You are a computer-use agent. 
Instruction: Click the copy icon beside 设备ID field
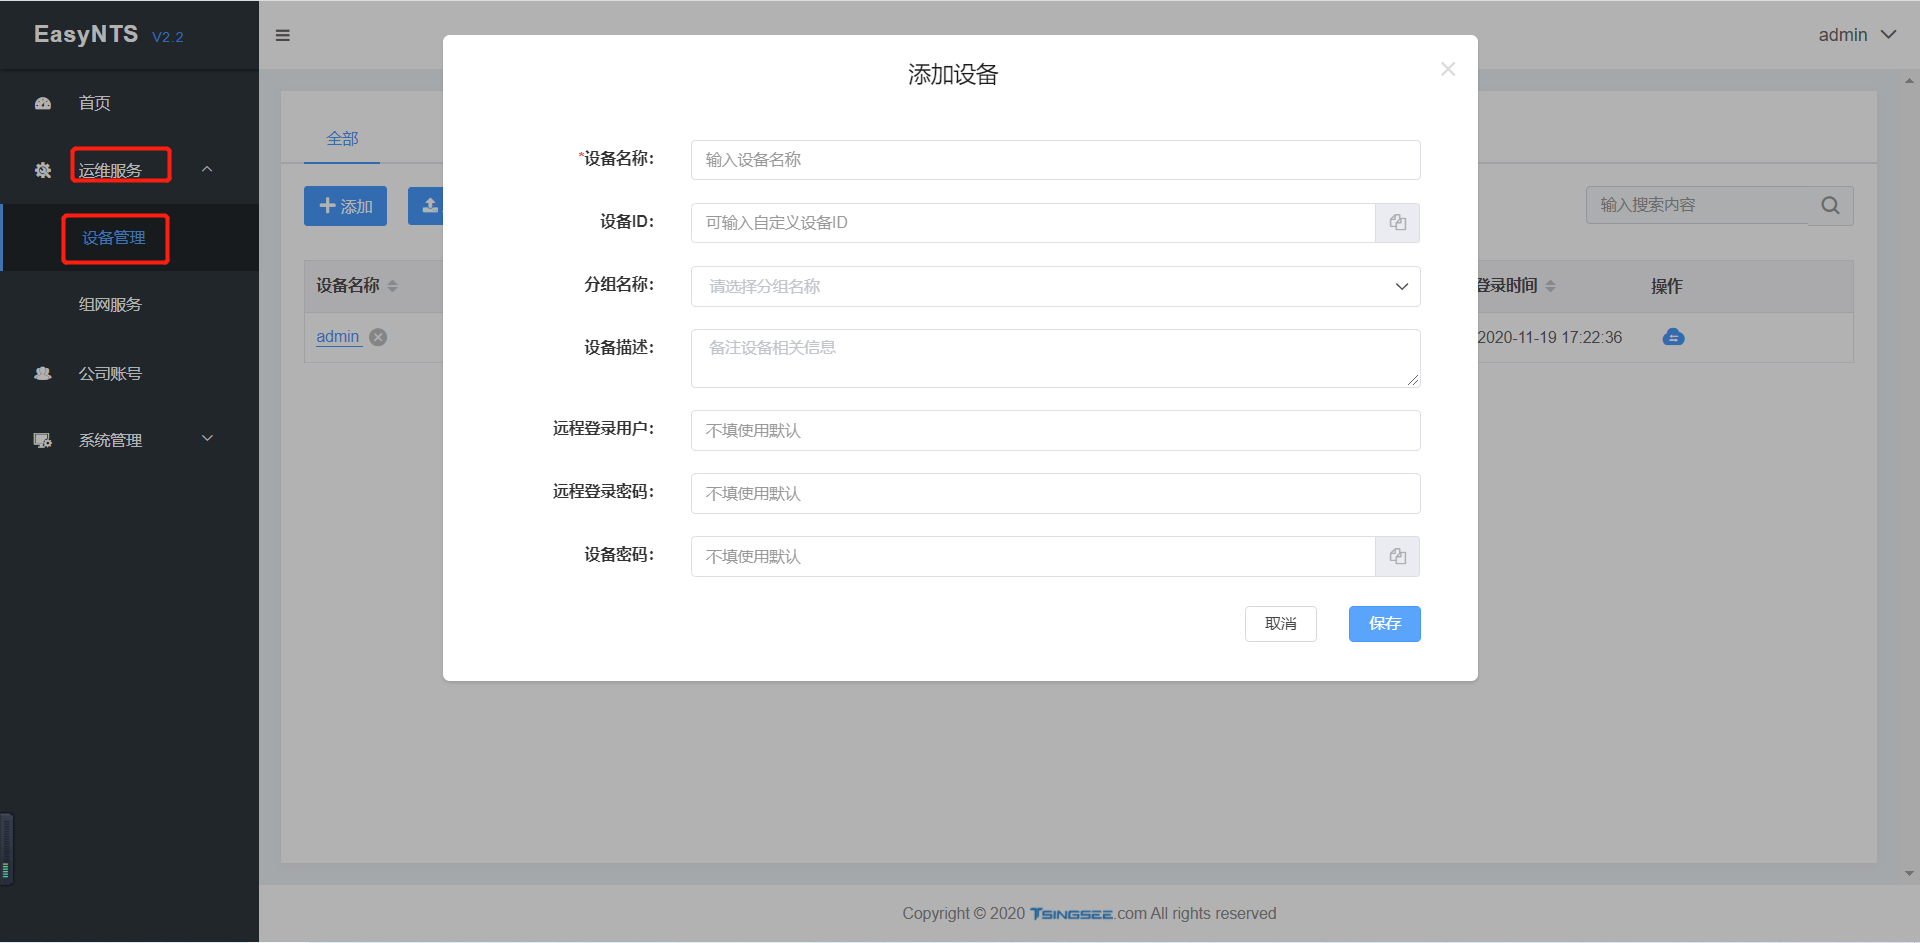1398,223
